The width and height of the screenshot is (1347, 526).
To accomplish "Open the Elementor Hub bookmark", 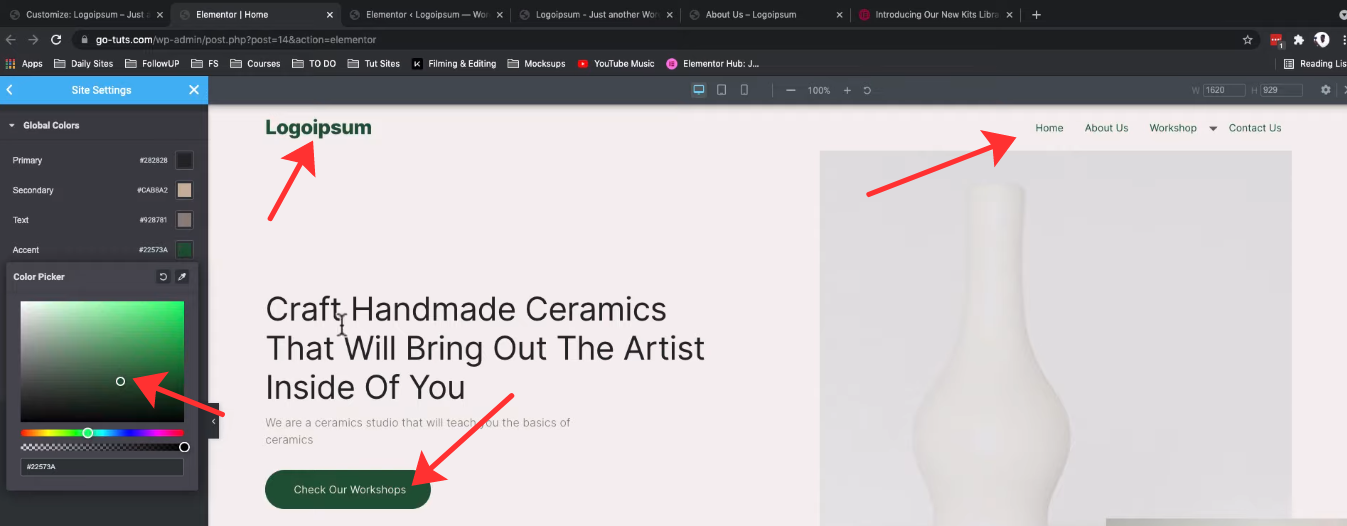I will click(713, 64).
